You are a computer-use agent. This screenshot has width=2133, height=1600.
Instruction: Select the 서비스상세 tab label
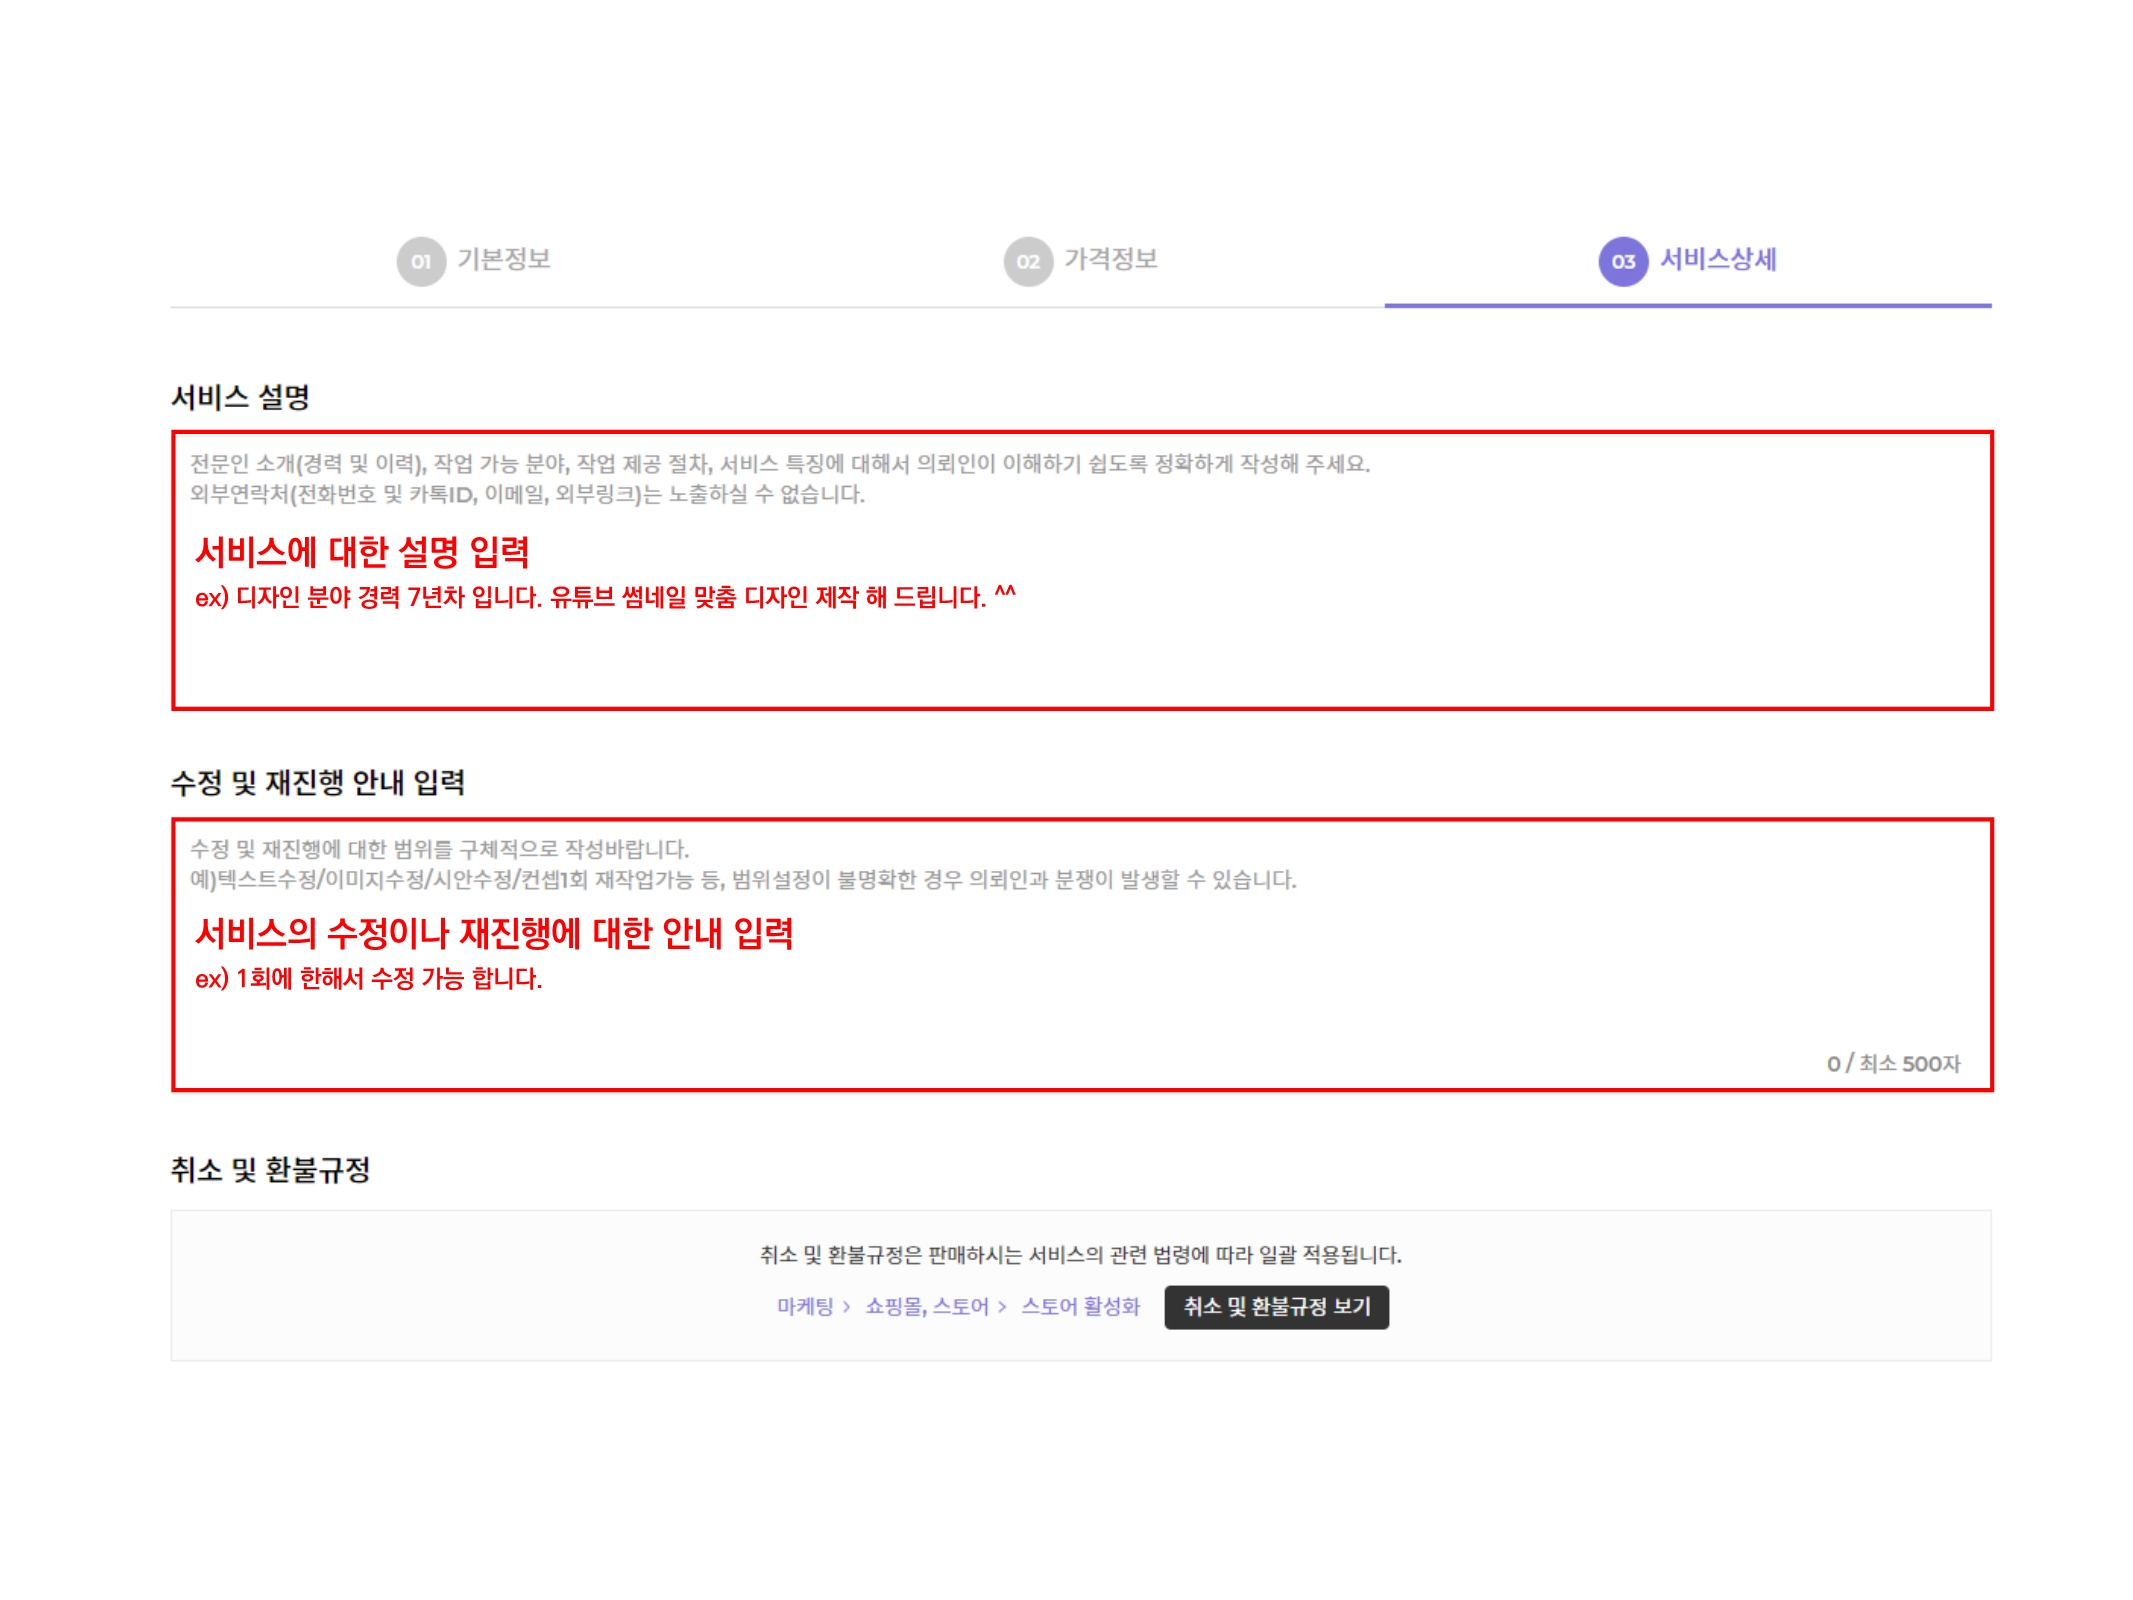[1717, 259]
